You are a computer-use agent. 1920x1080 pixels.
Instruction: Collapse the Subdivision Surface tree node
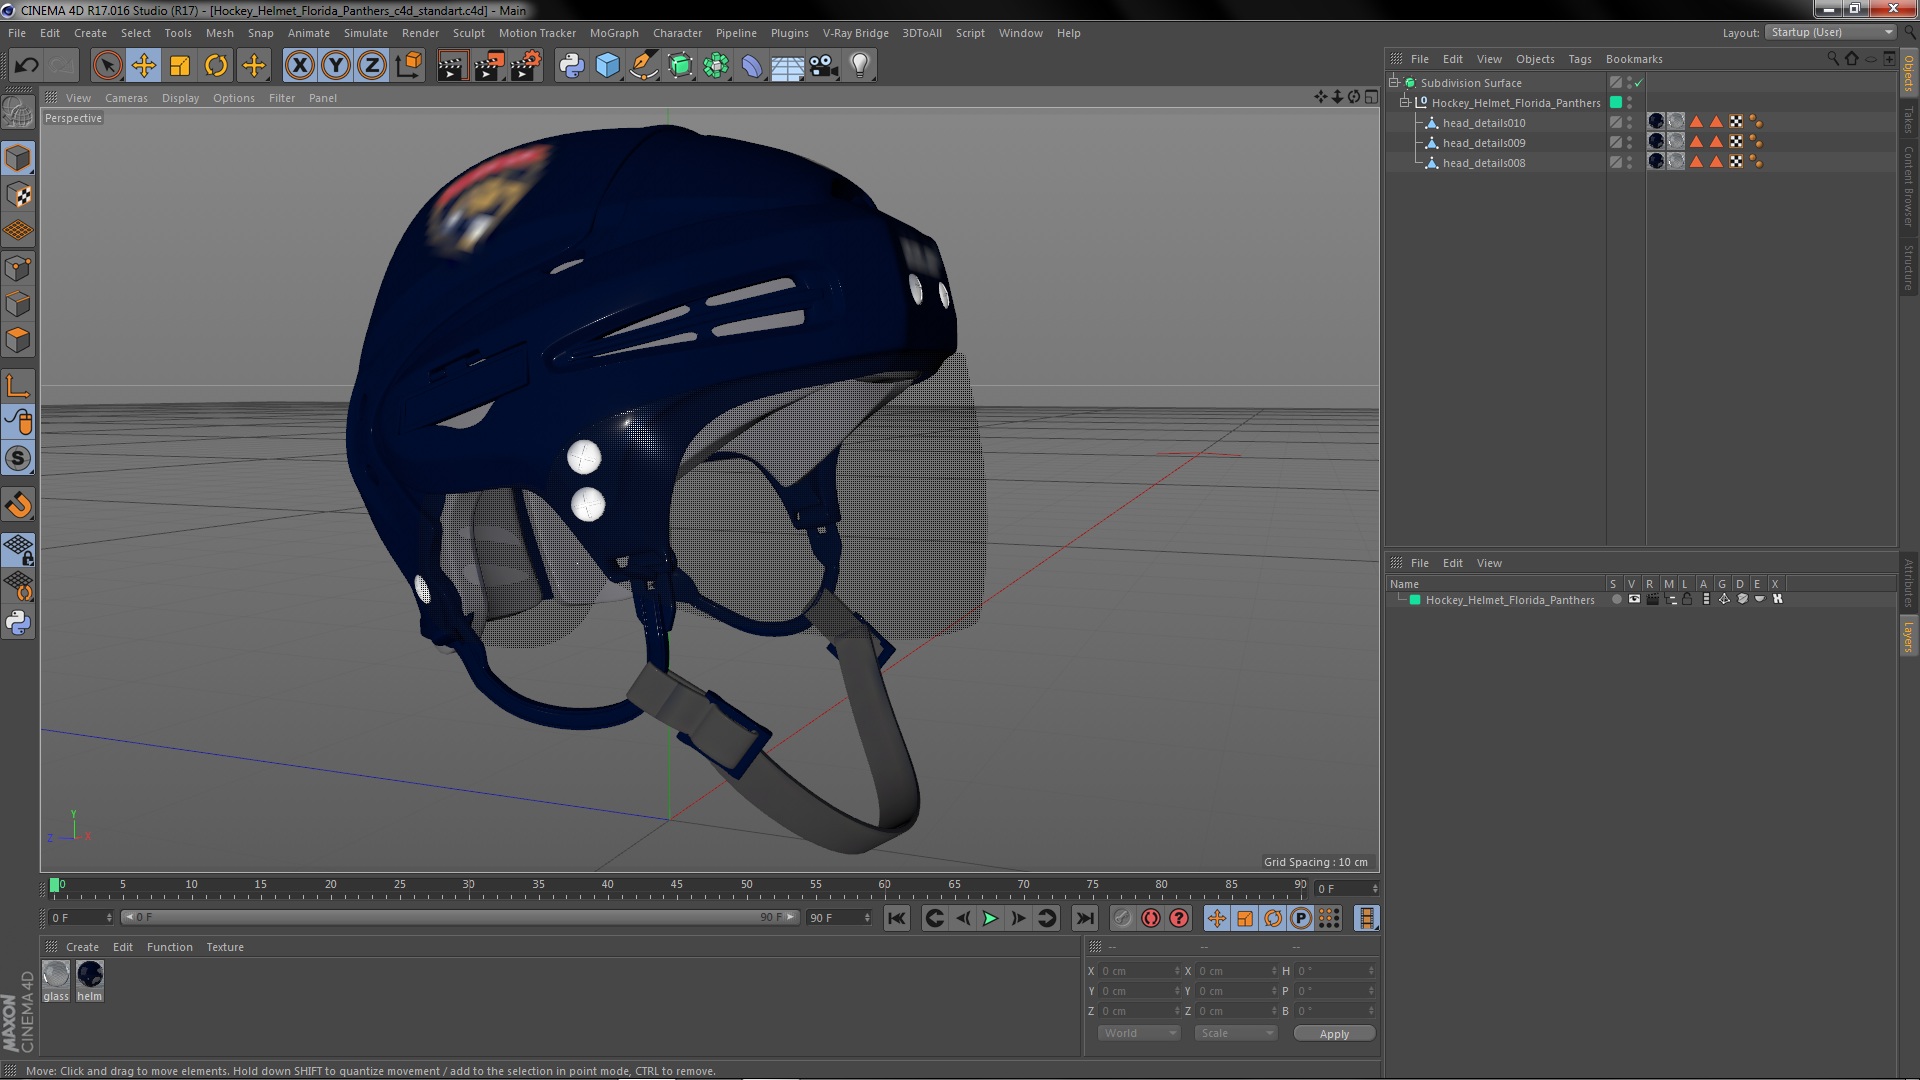click(1393, 82)
